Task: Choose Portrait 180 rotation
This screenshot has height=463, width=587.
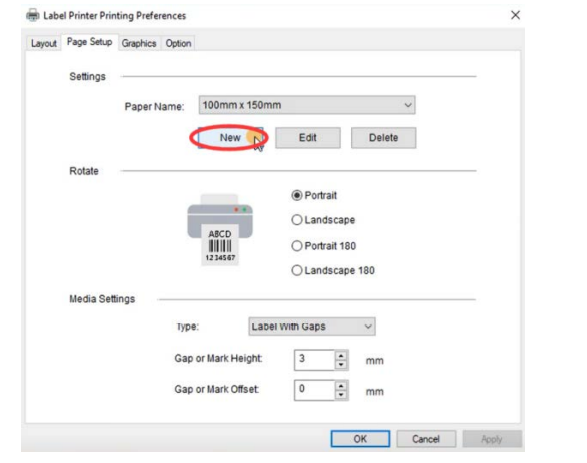Action: tap(323, 246)
